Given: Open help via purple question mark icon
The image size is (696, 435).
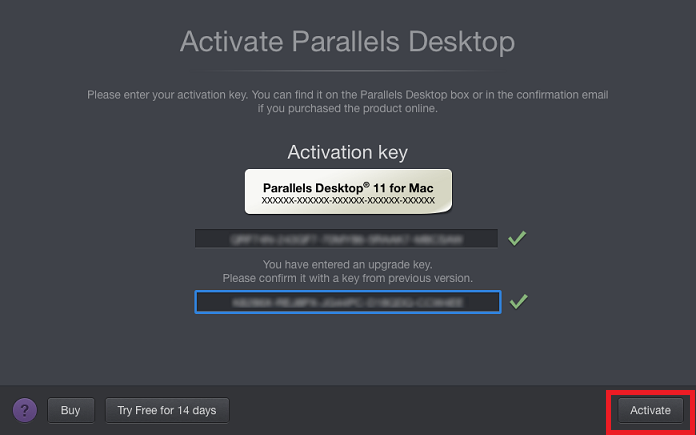Looking at the screenshot, I should pos(25,410).
